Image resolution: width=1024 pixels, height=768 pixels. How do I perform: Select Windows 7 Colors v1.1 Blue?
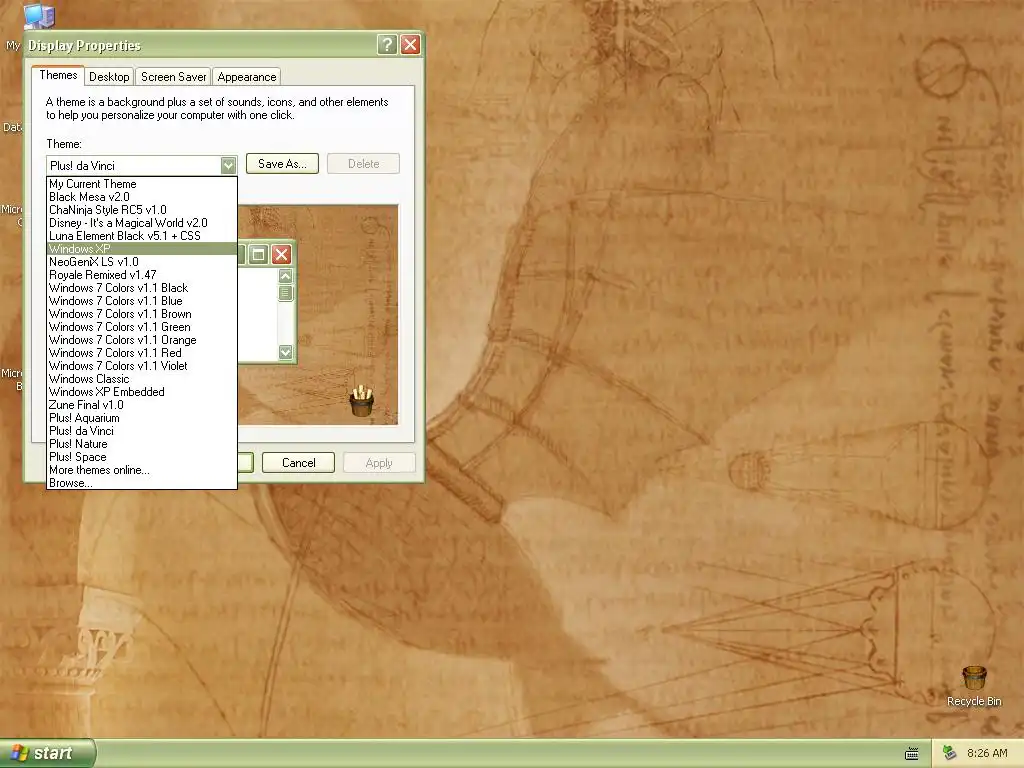point(142,301)
